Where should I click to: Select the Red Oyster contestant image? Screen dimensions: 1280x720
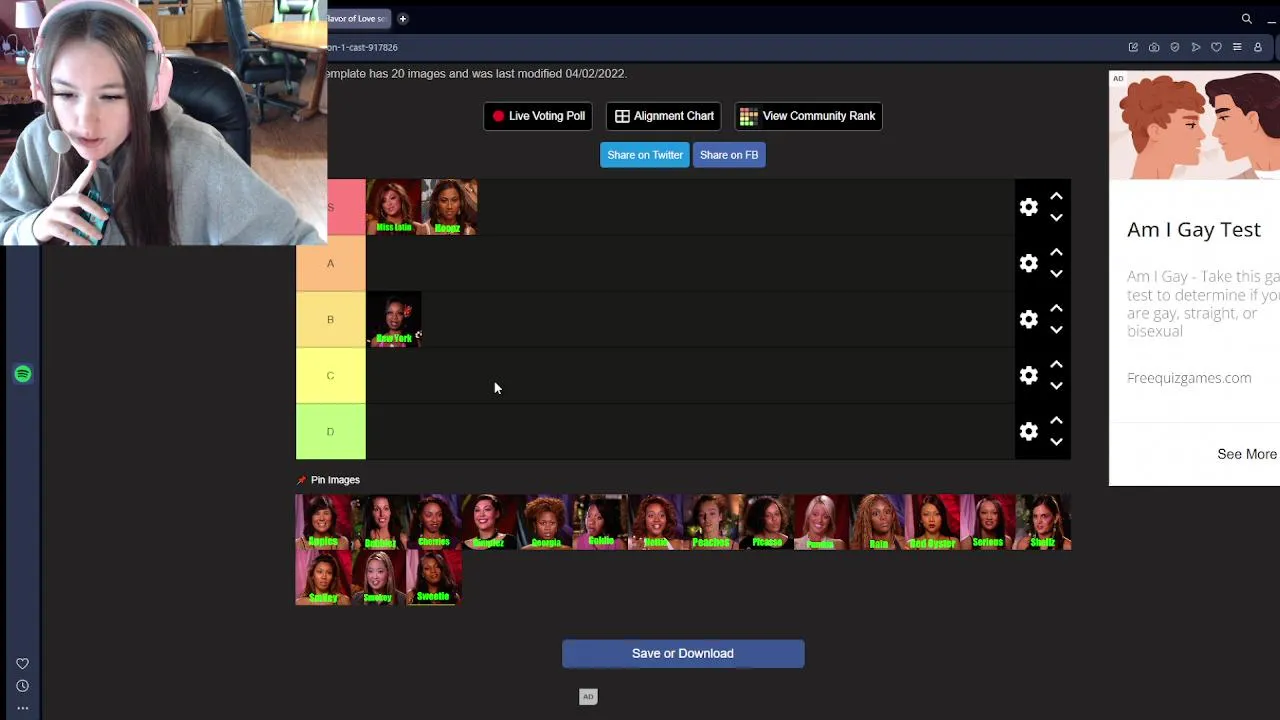point(932,522)
